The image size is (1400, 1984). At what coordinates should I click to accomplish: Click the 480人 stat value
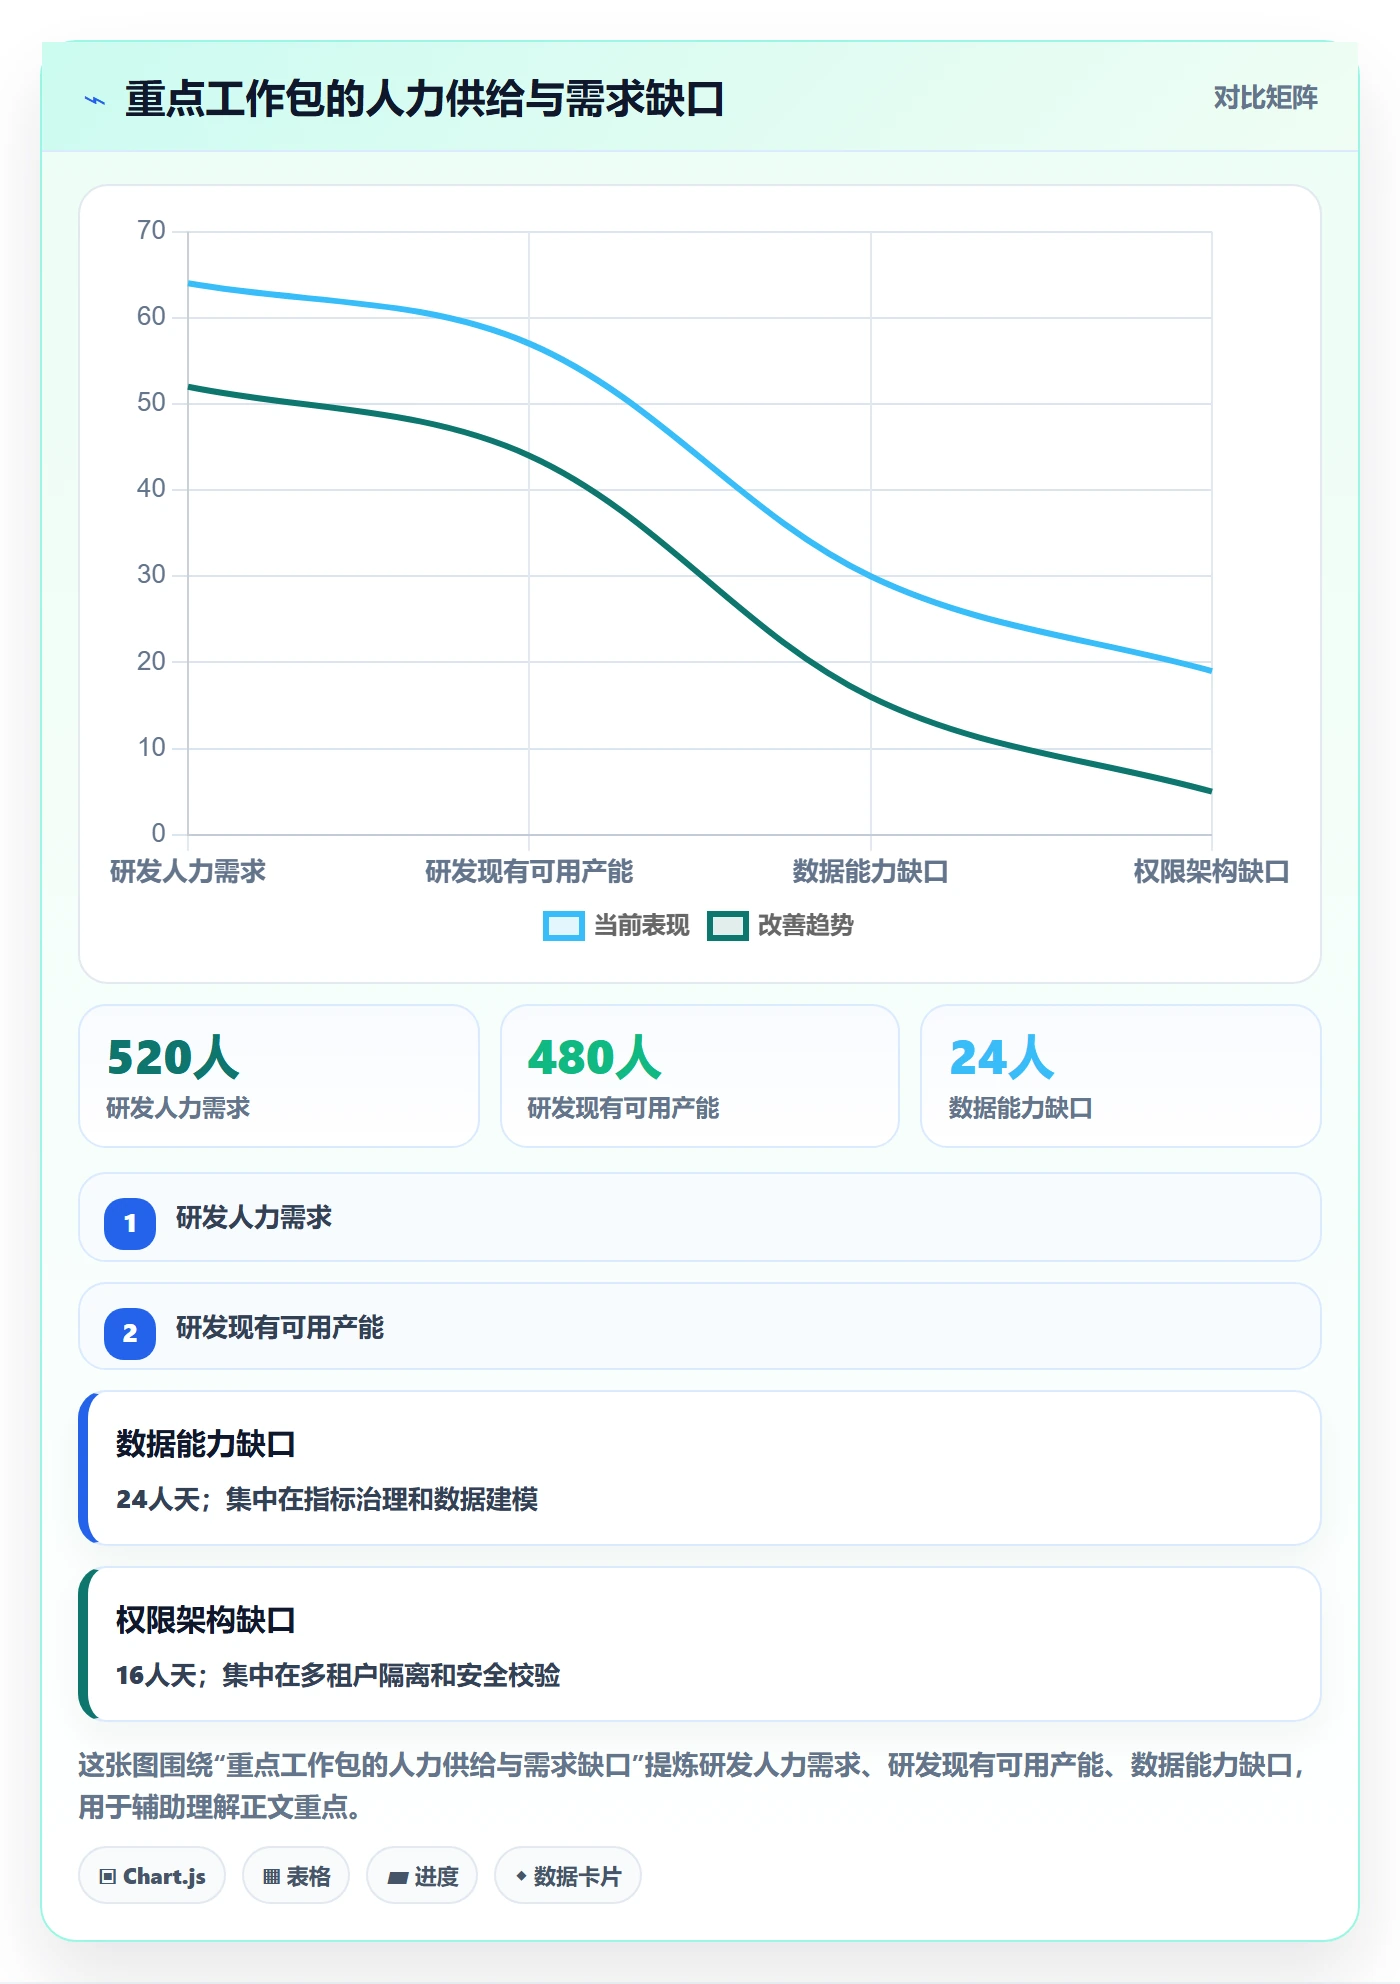point(594,1058)
